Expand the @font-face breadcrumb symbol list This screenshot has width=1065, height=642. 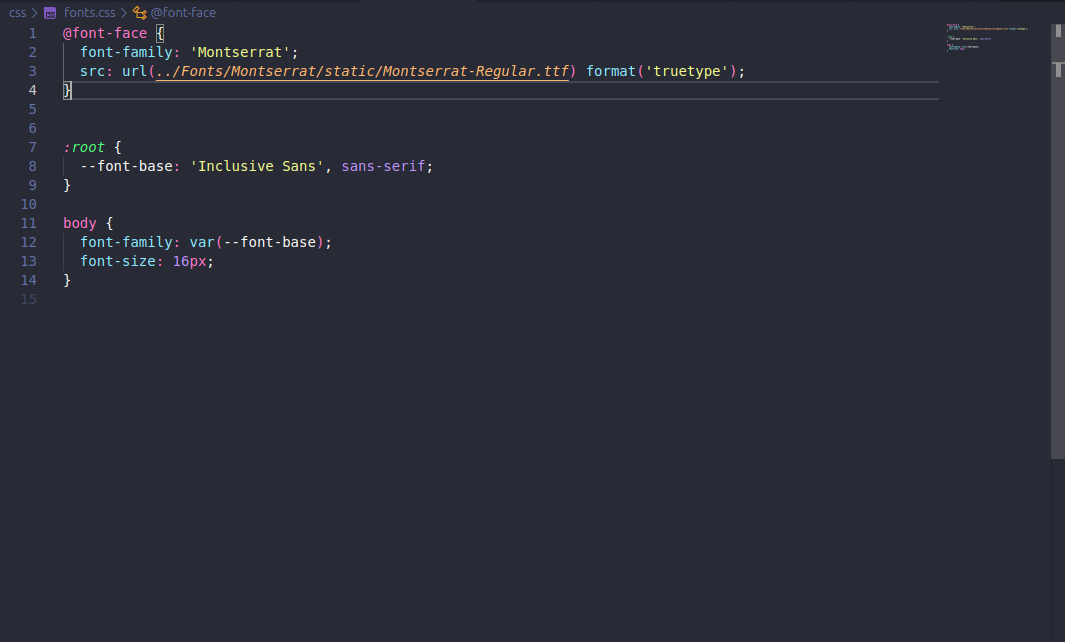tap(183, 13)
